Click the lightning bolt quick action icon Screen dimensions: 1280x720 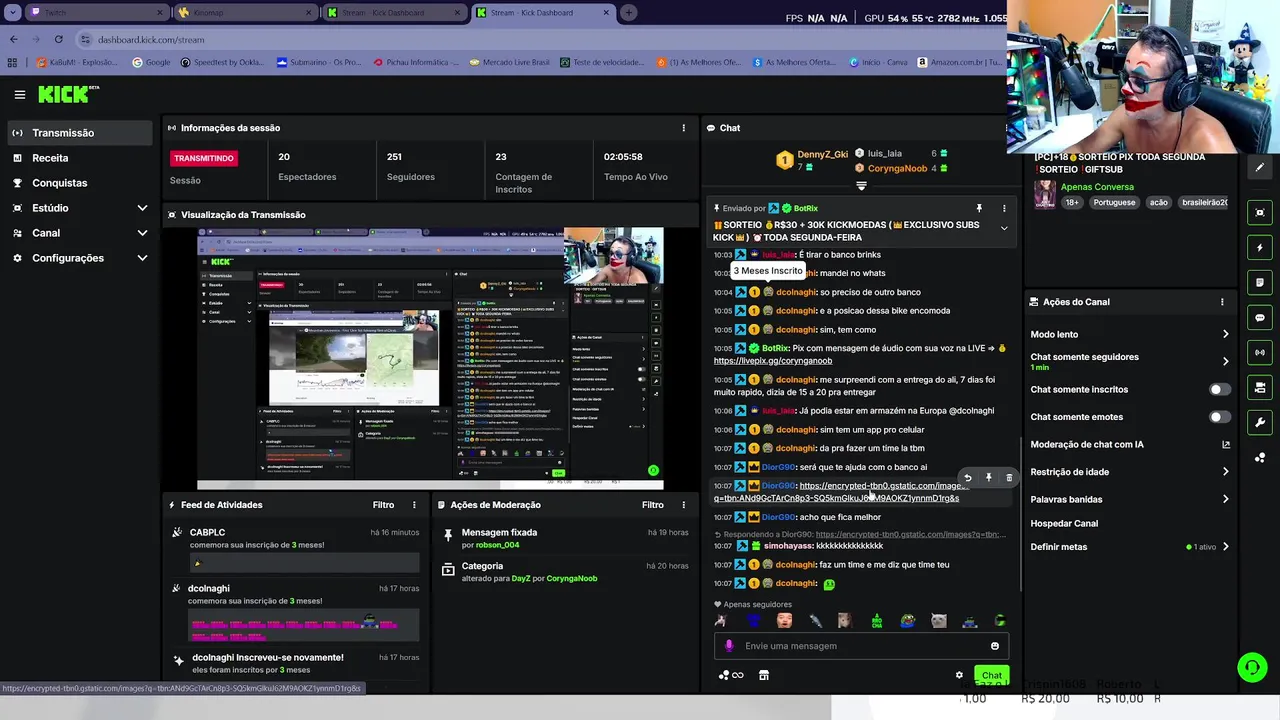(x=1260, y=248)
